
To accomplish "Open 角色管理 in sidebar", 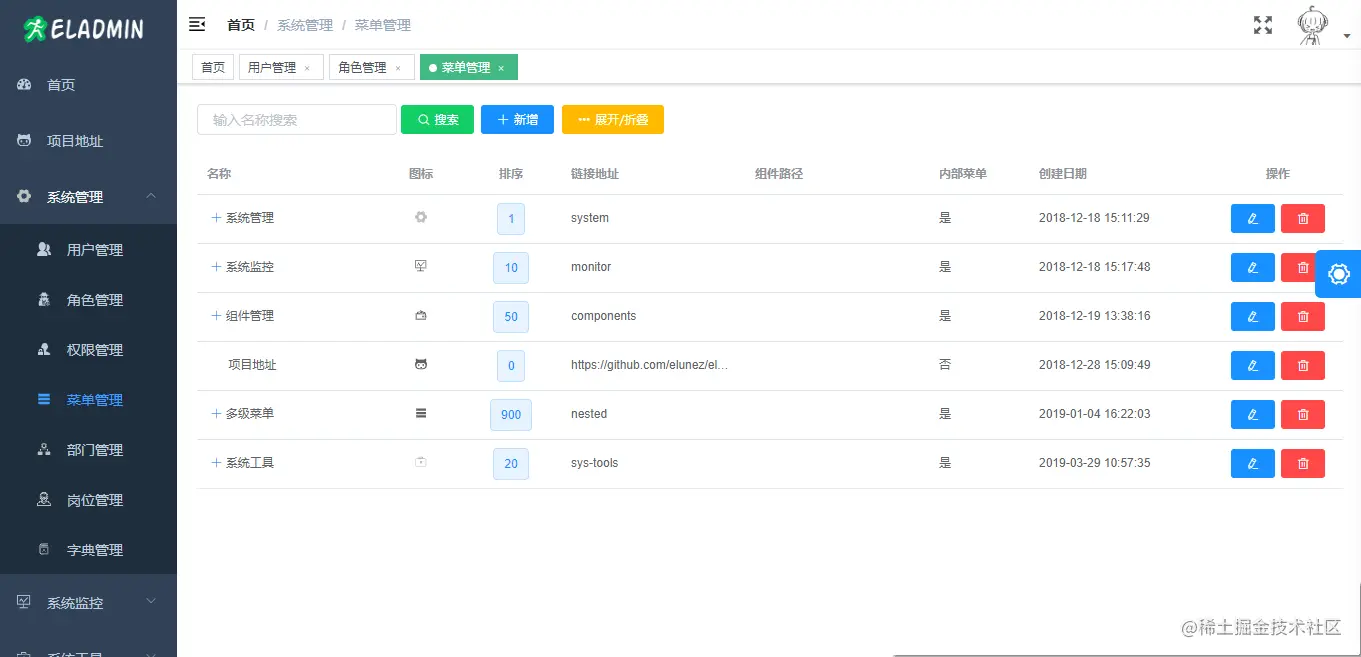I will 88,300.
